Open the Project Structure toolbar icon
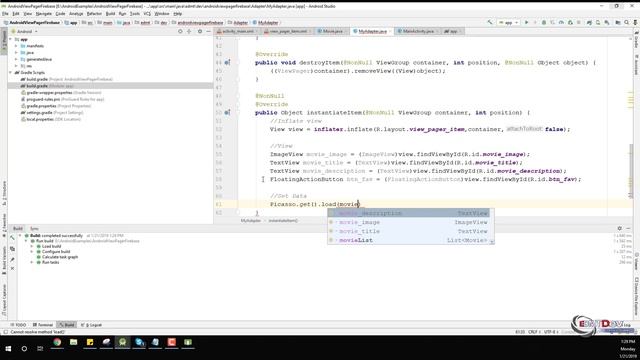 (x=618, y=22)
